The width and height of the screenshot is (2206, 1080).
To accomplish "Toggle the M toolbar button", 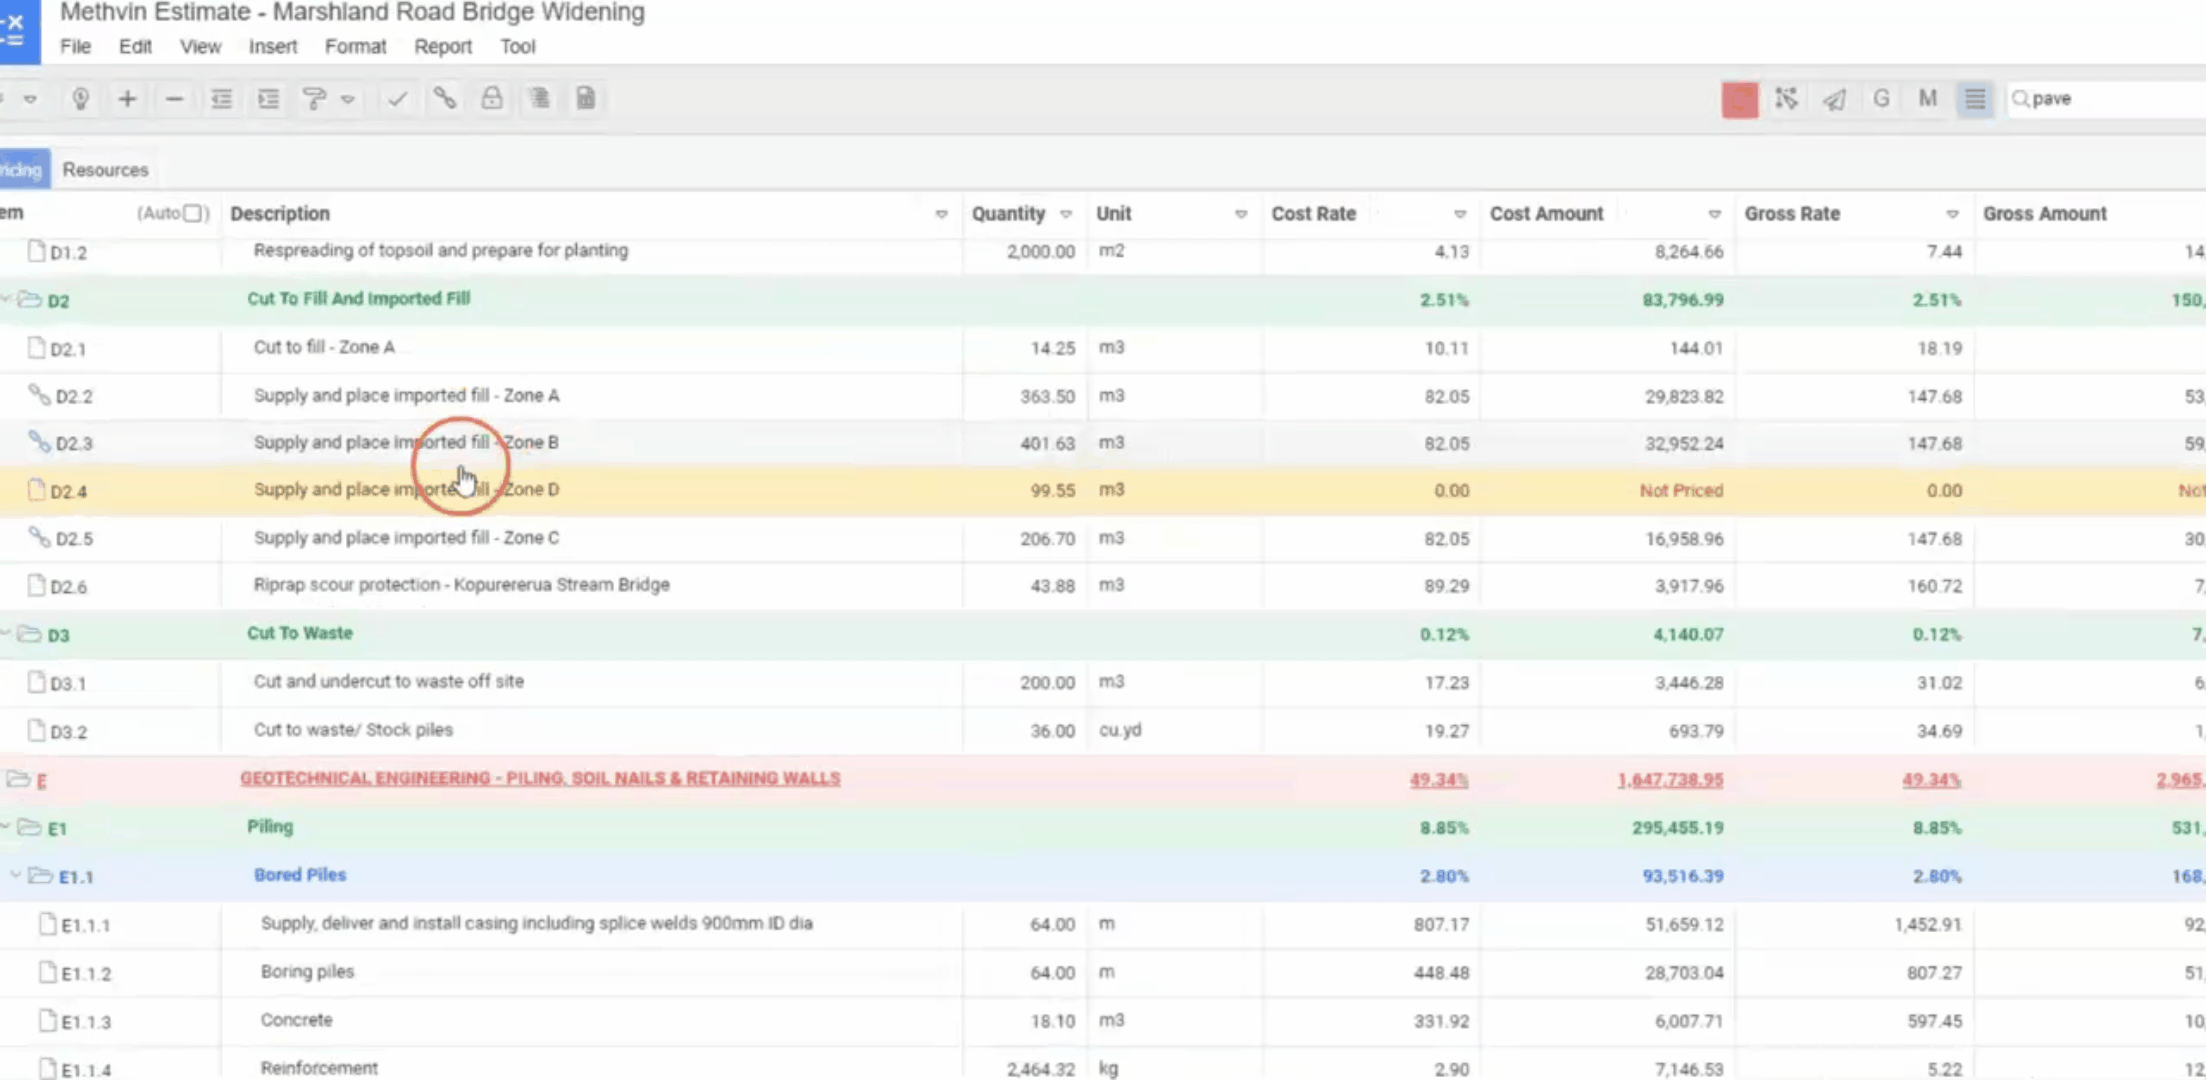I will [x=1927, y=99].
